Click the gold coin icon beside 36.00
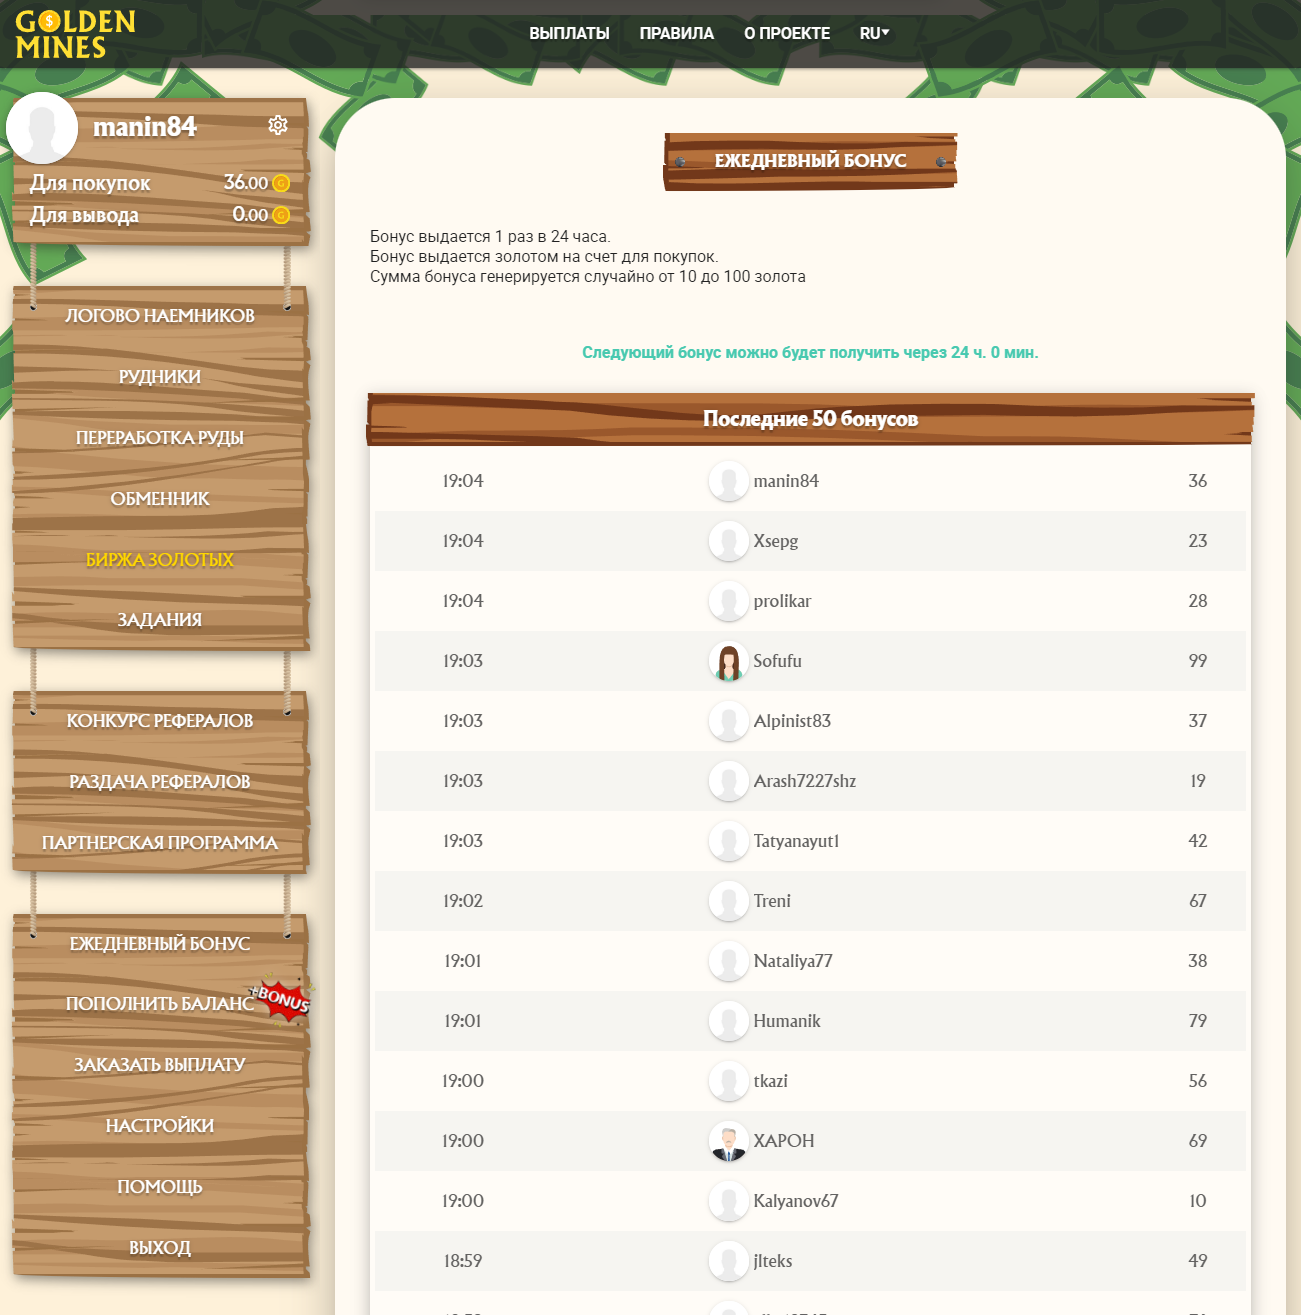Image resolution: width=1301 pixels, height=1315 pixels. 281,183
